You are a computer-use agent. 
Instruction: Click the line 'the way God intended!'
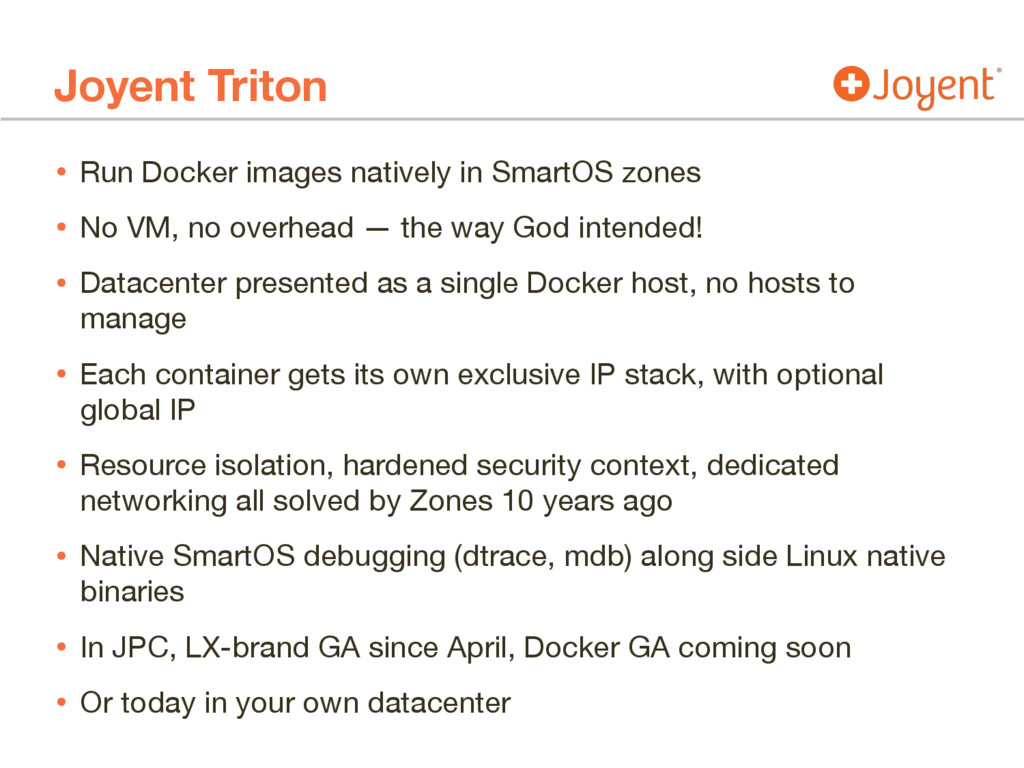551,229
